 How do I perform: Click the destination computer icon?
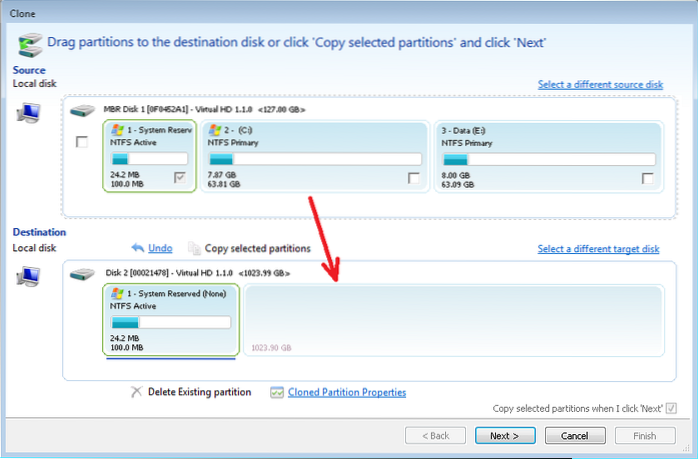tap(28, 276)
